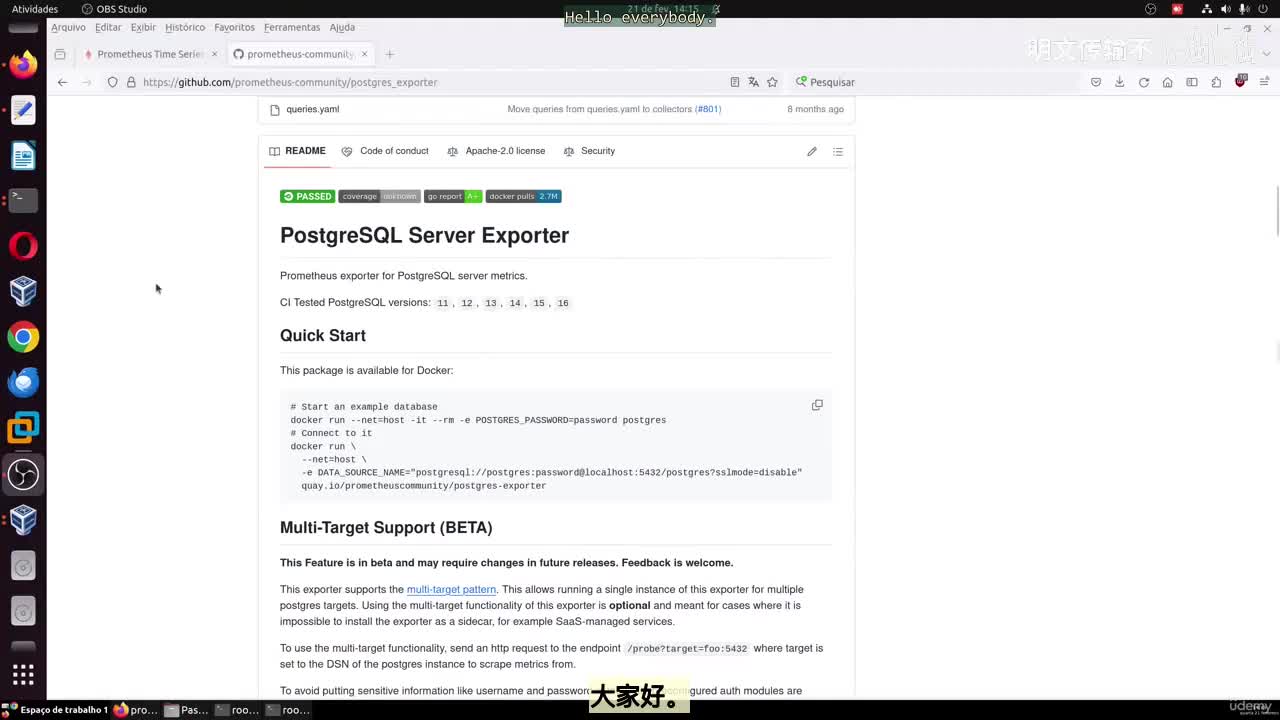Go to the Firefox home page
The width and height of the screenshot is (1280, 720).
(1167, 82)
